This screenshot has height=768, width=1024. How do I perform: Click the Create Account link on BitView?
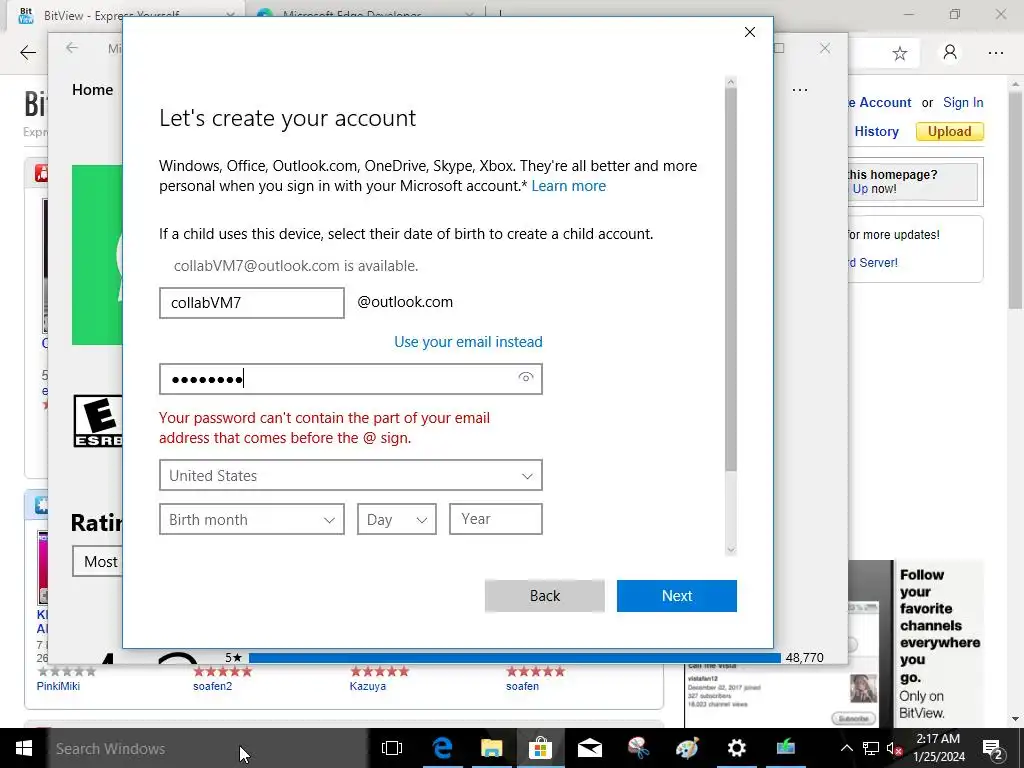coord(879,103)
